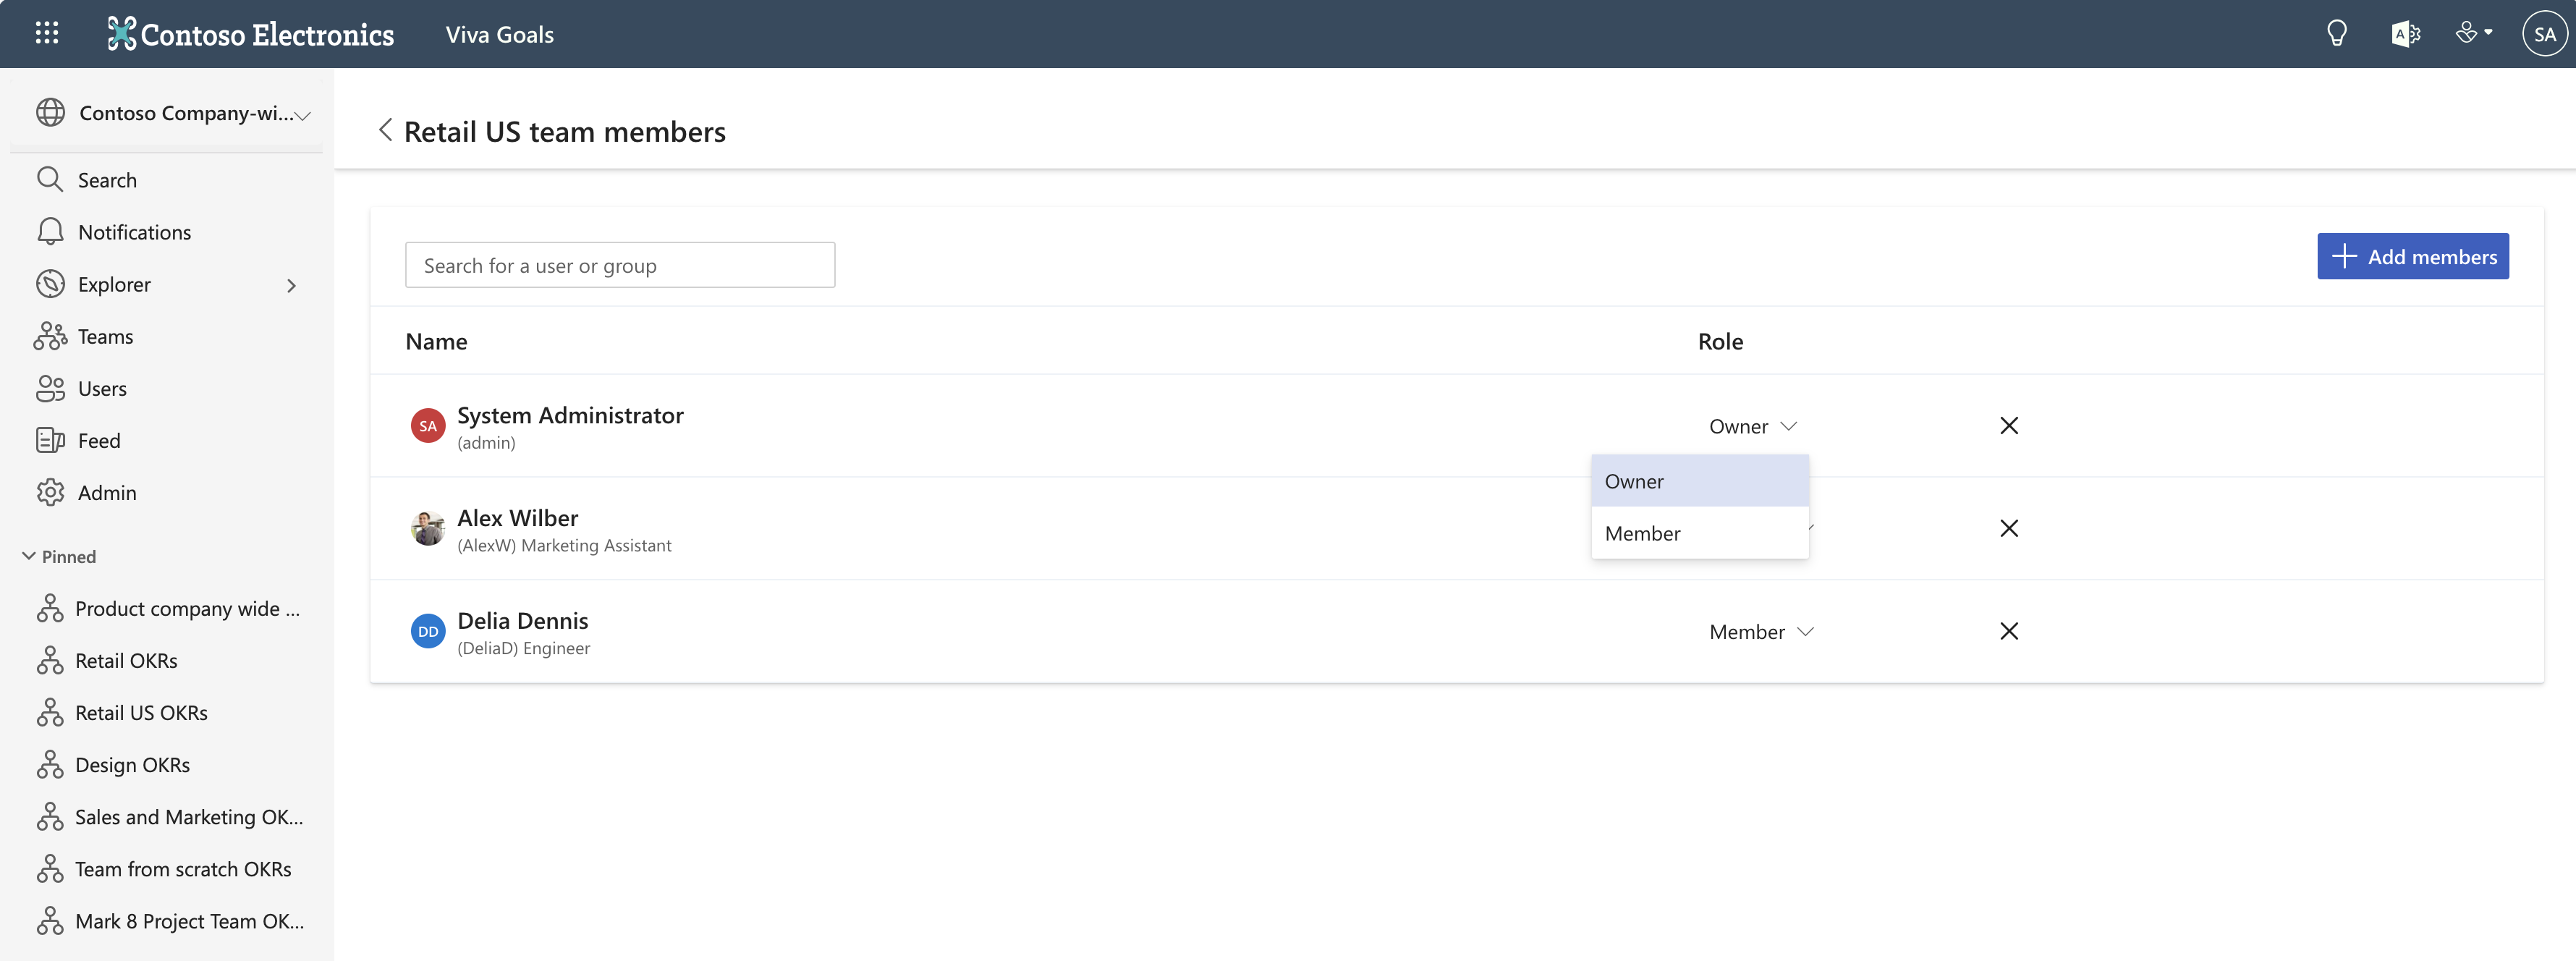
Task: Collapse the Pinned section
Action: [x=59, y=556]
